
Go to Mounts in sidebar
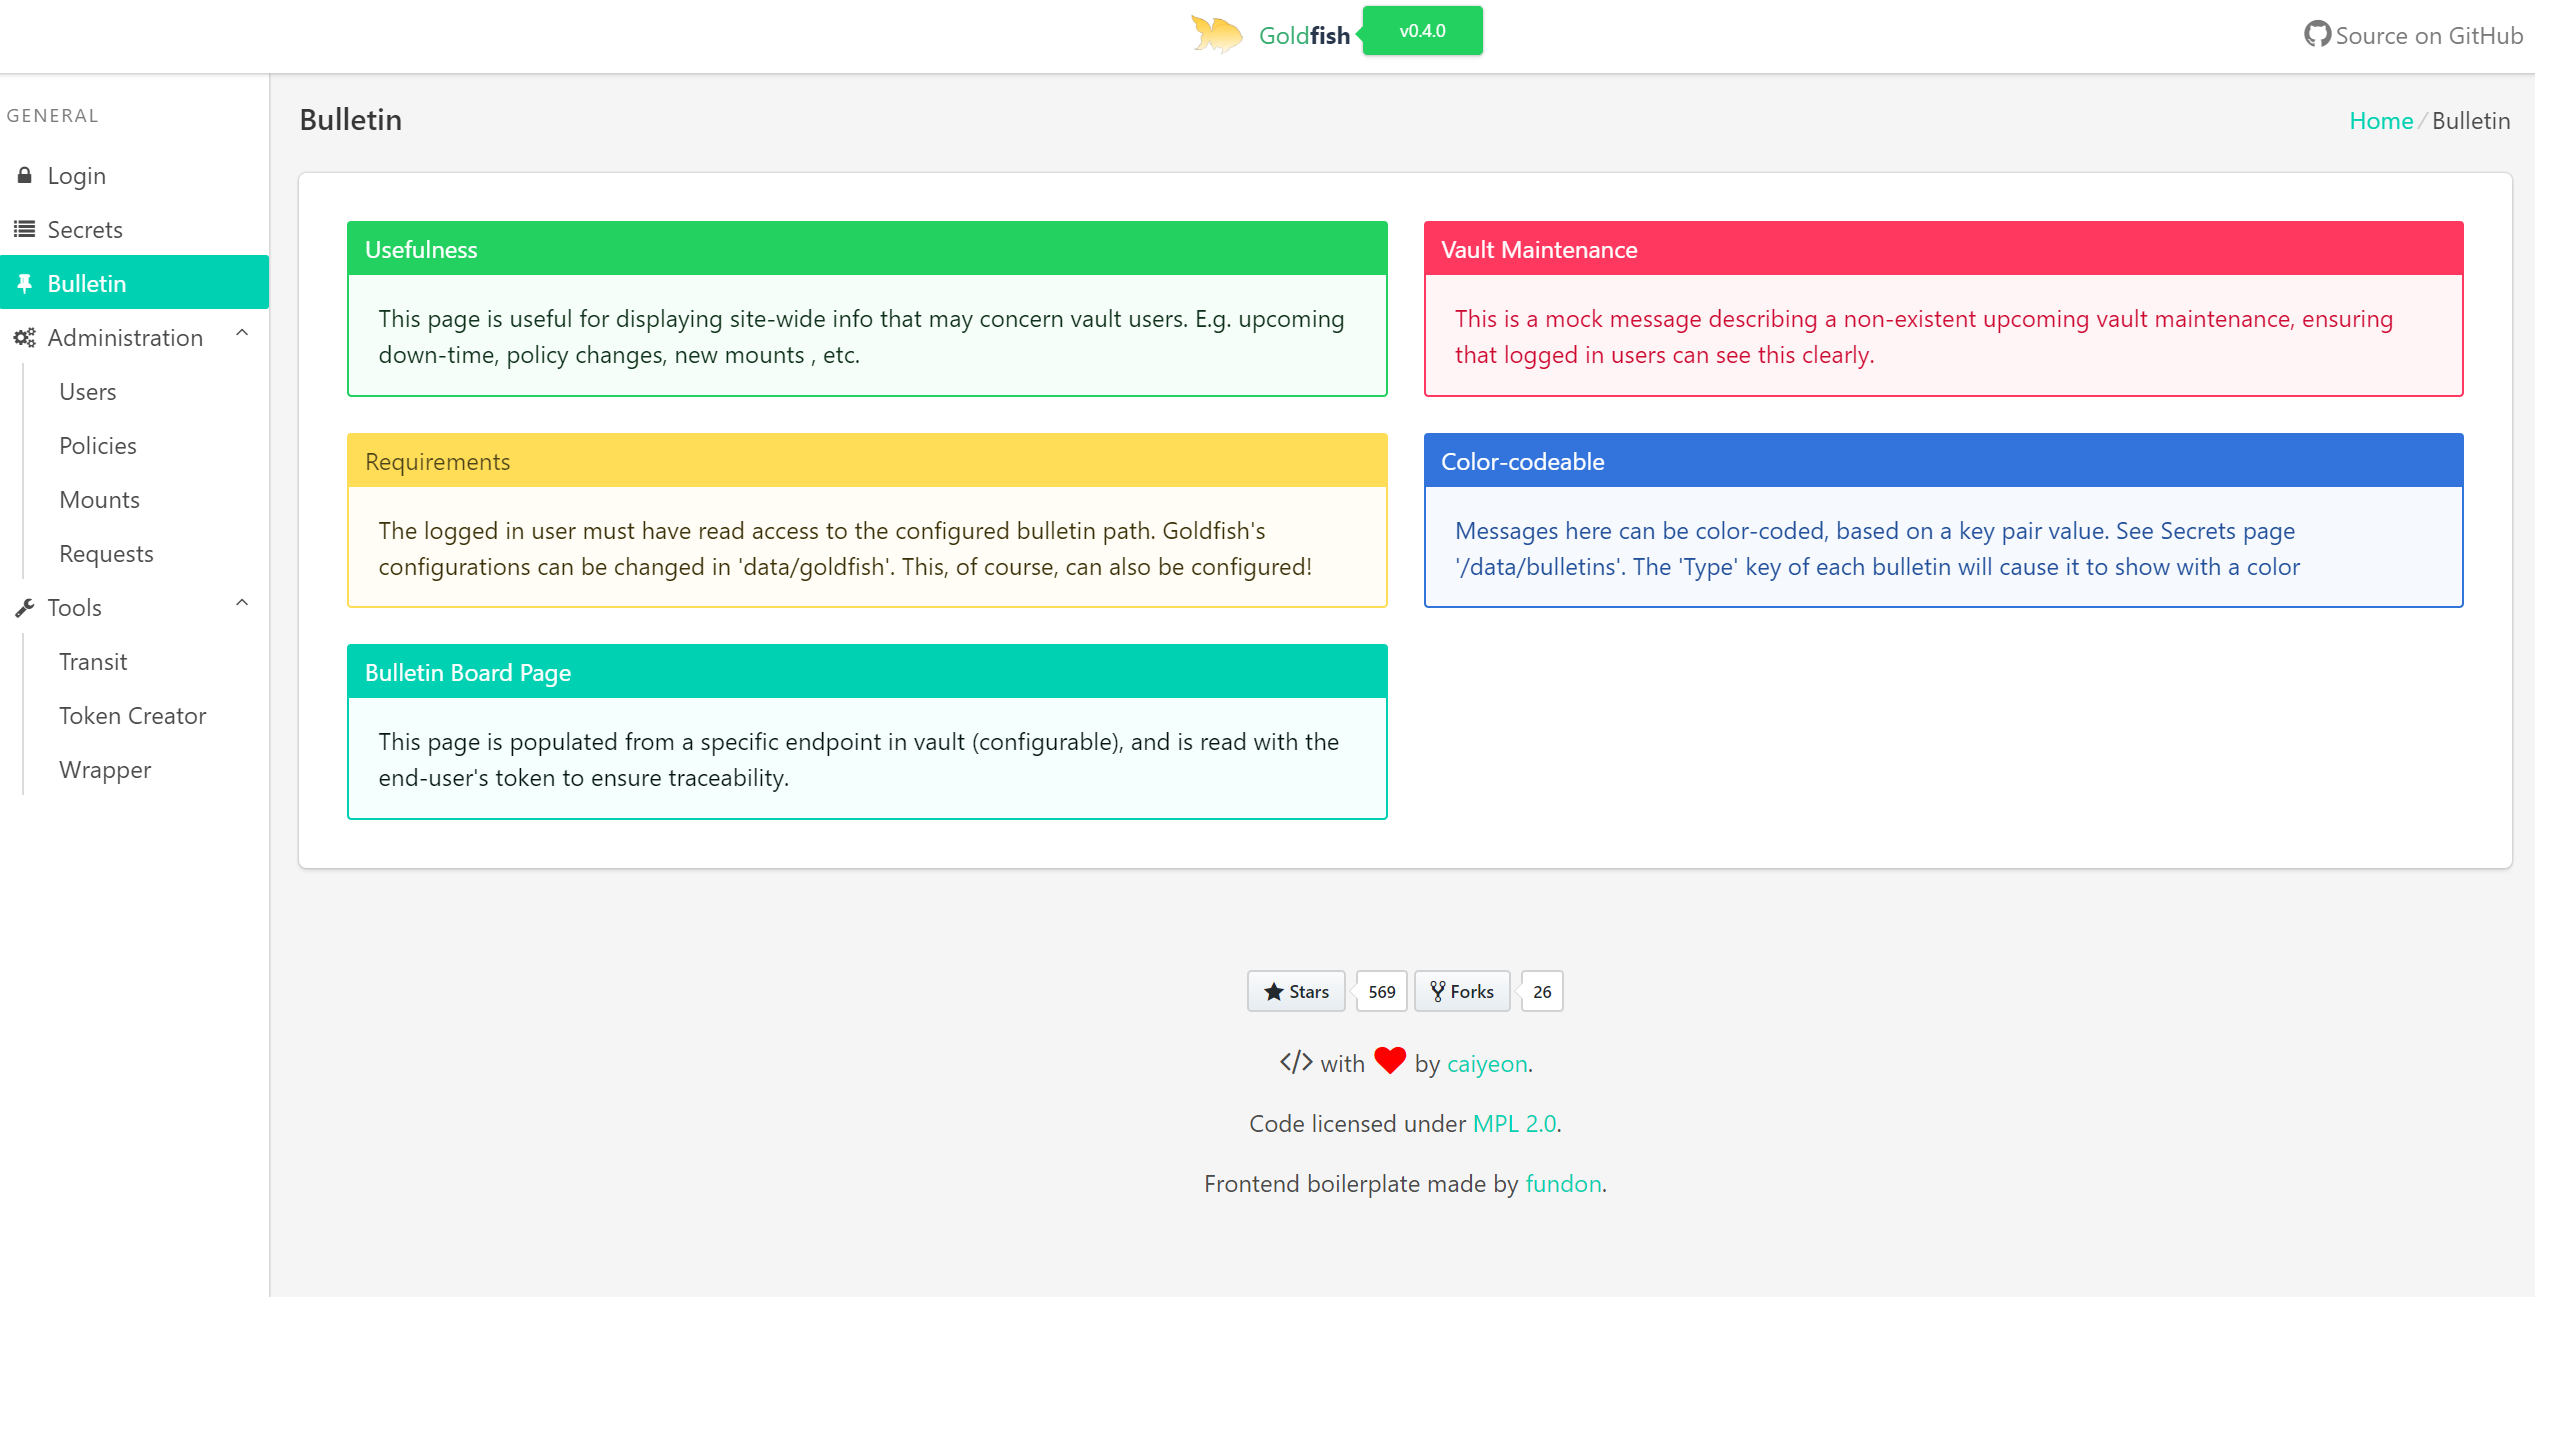point(99,500)
